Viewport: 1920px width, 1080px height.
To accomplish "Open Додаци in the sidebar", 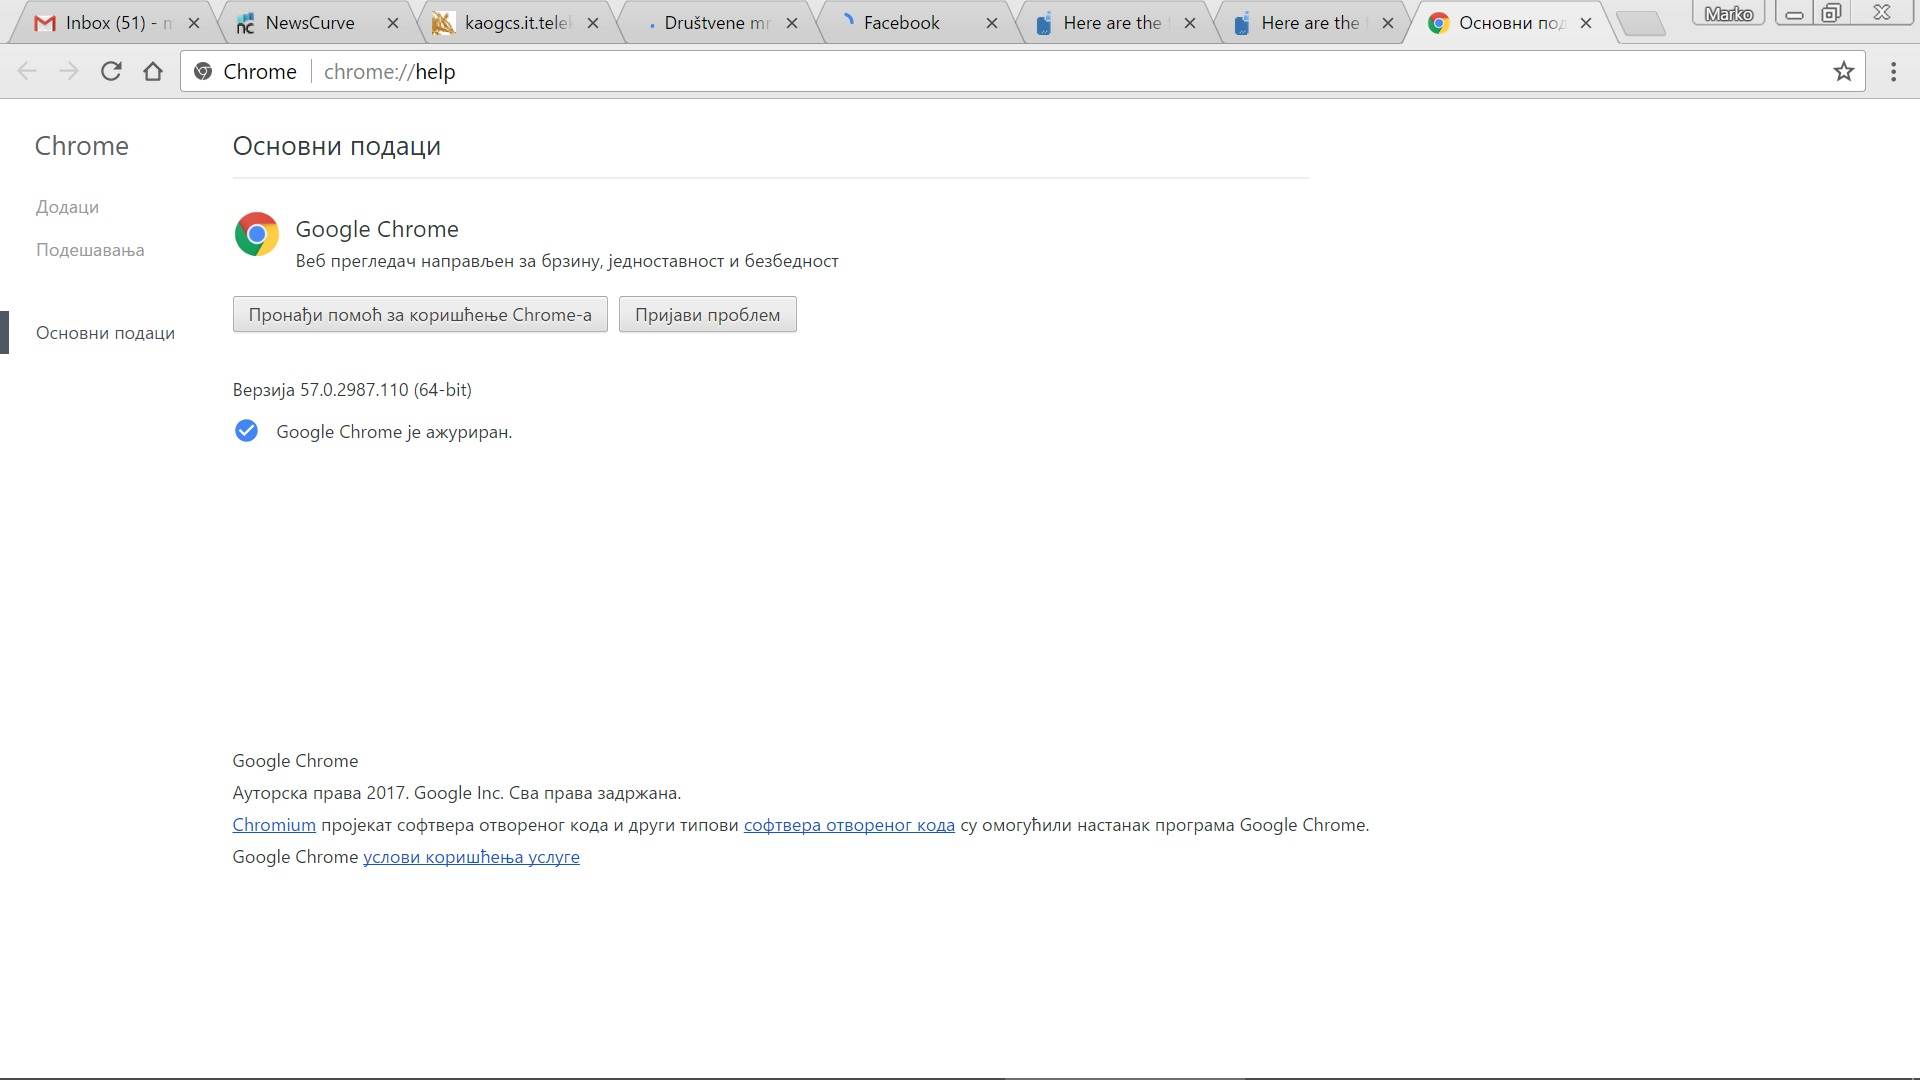I will [67, 207].
